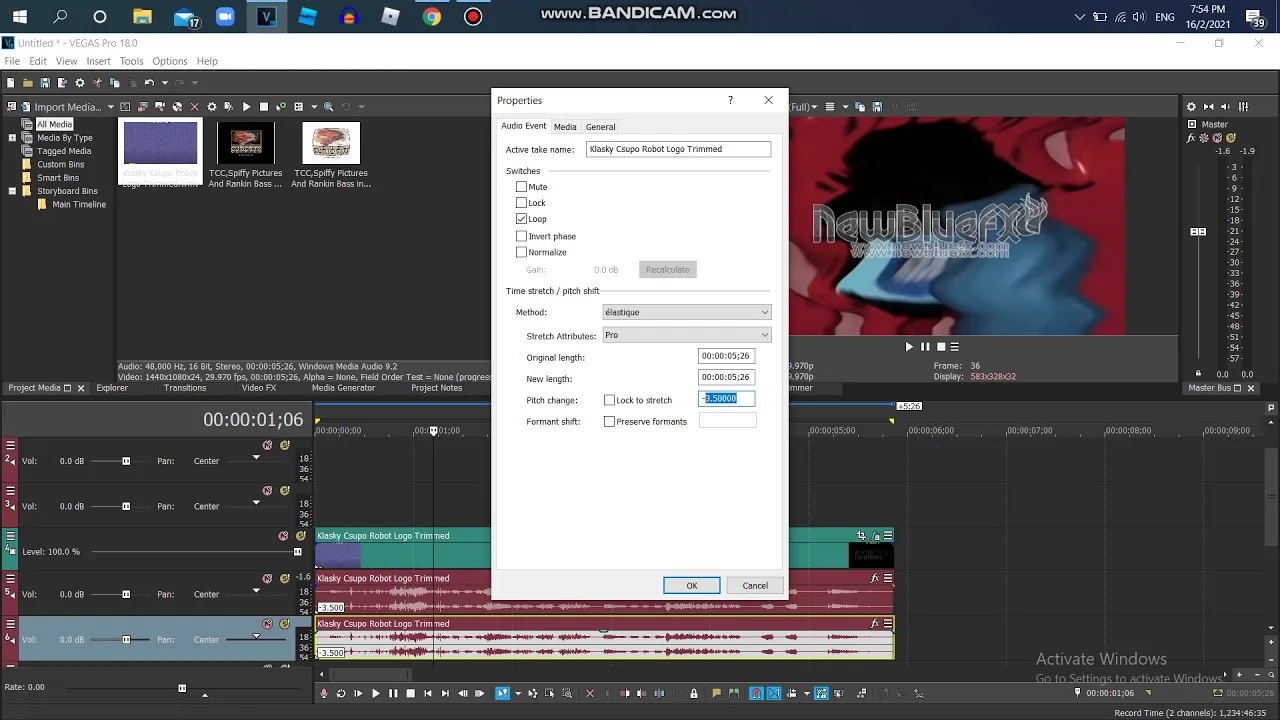Toggle mute on the selected audio track header

[x=267, y=624]
